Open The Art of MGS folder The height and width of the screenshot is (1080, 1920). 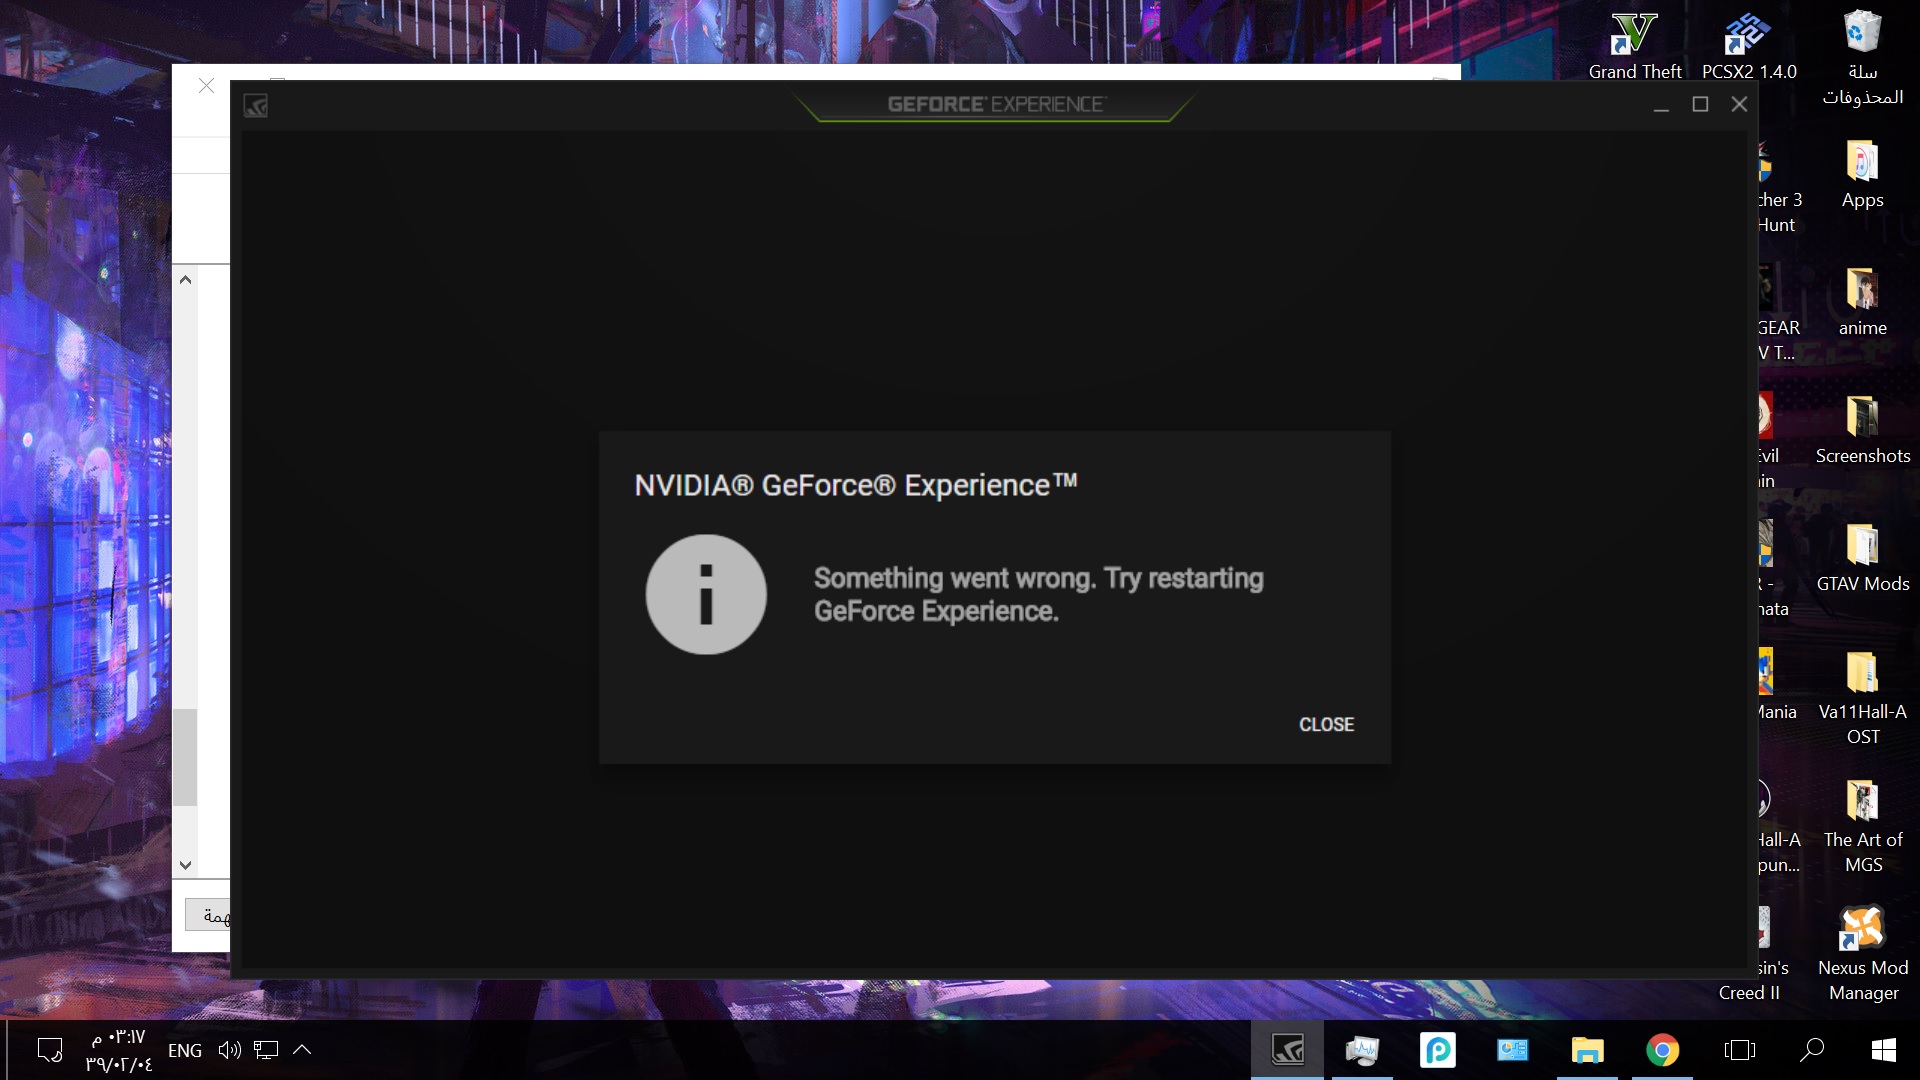tap(1863, 827)
